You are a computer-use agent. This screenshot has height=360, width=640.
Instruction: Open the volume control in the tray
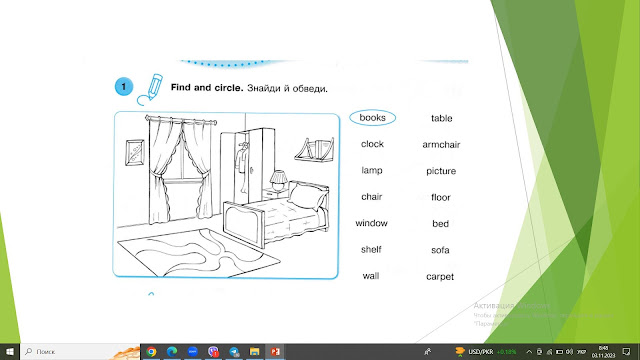point(569,351)
